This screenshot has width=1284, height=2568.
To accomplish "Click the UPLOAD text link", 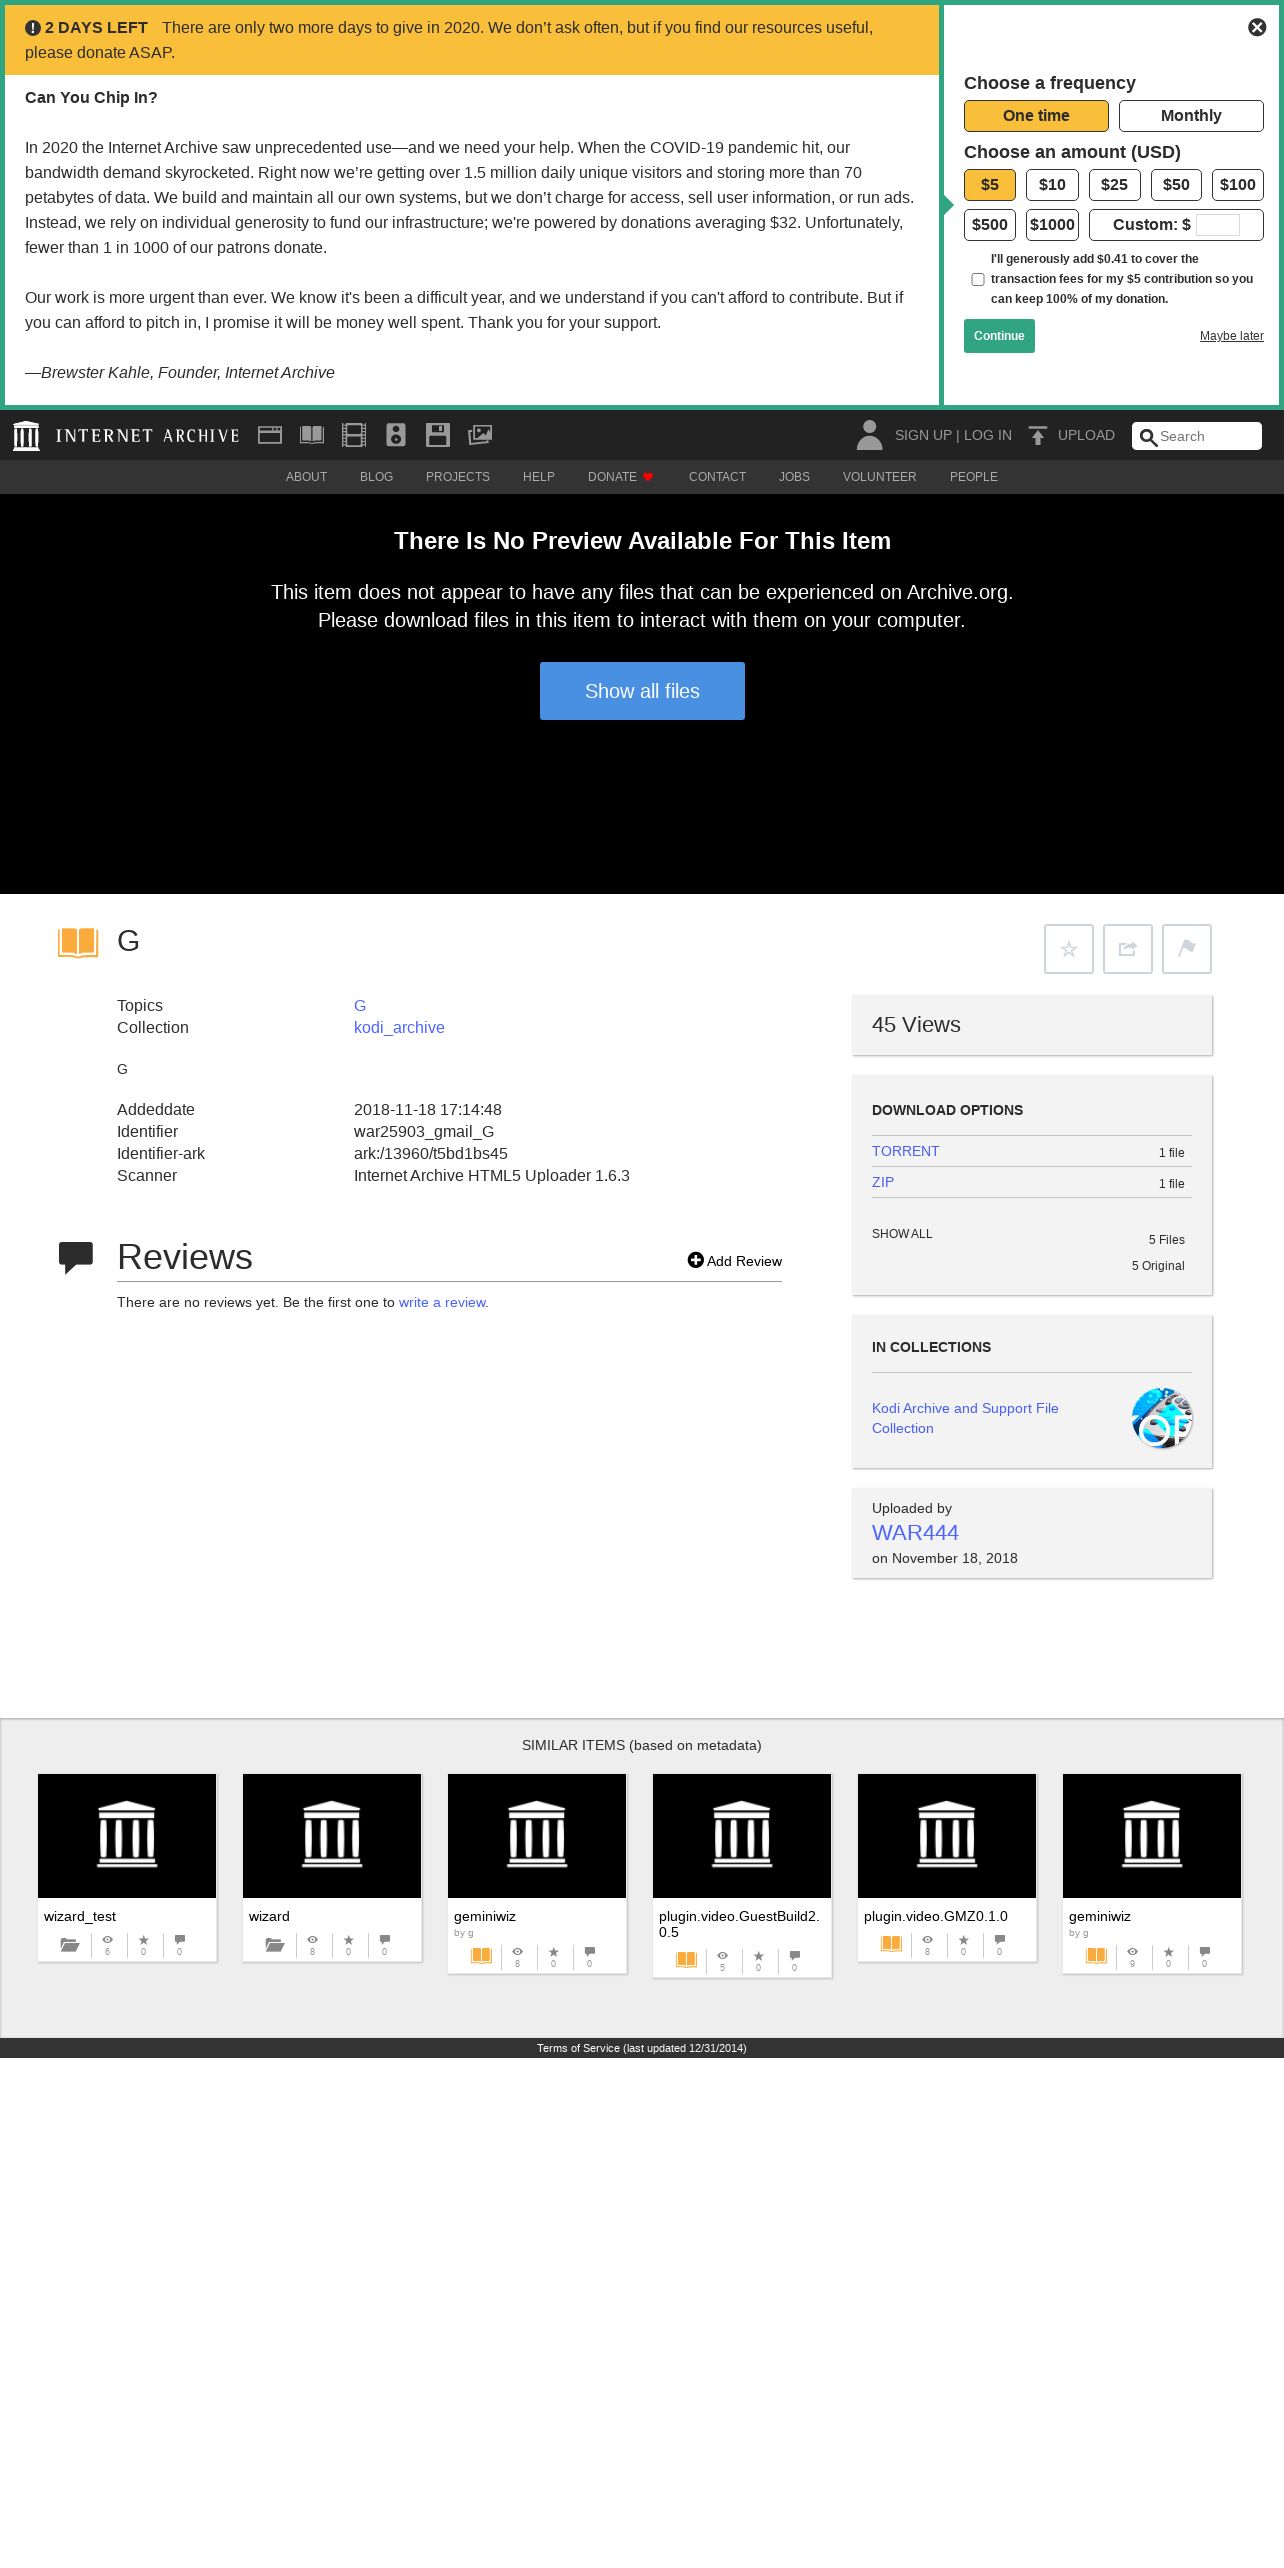I will pyautogui.click(x=1086, y=436).
